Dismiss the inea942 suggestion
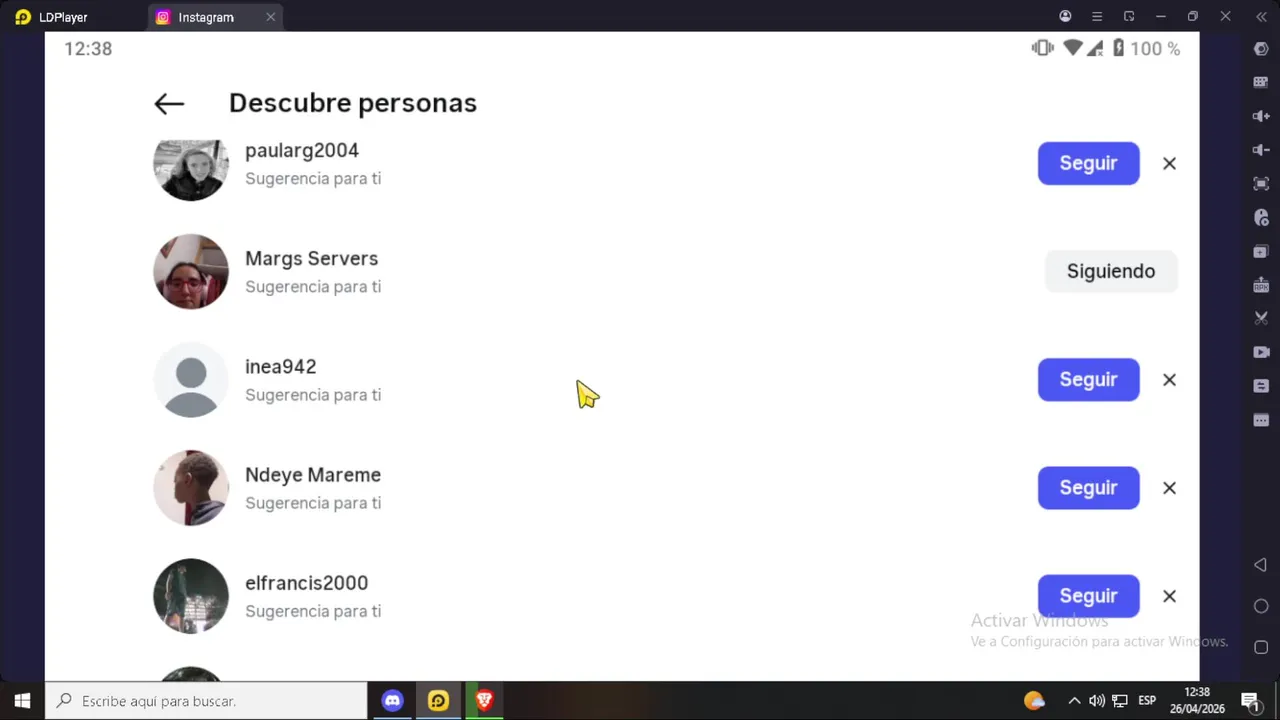This screenshot has height=720, width=1280. point(1169,380)
